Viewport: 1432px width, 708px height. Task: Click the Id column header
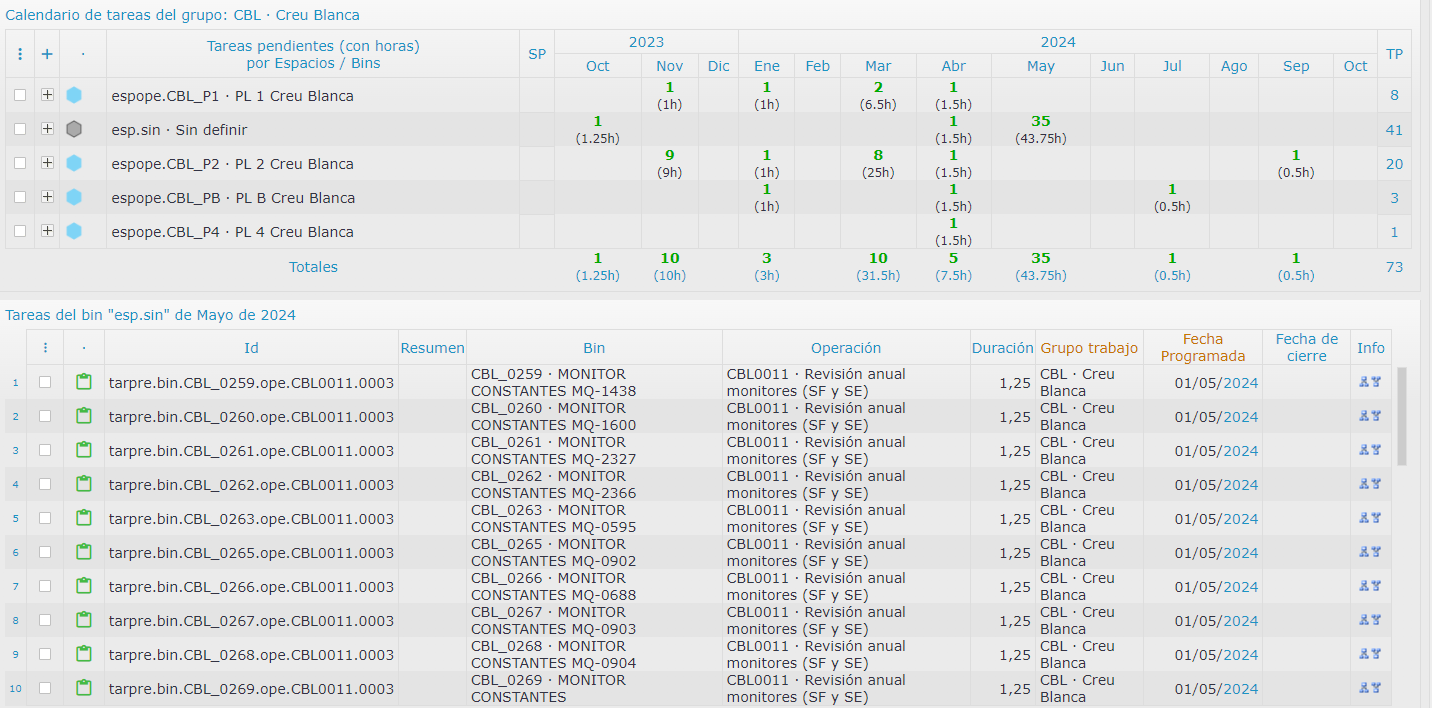[251, 348]
